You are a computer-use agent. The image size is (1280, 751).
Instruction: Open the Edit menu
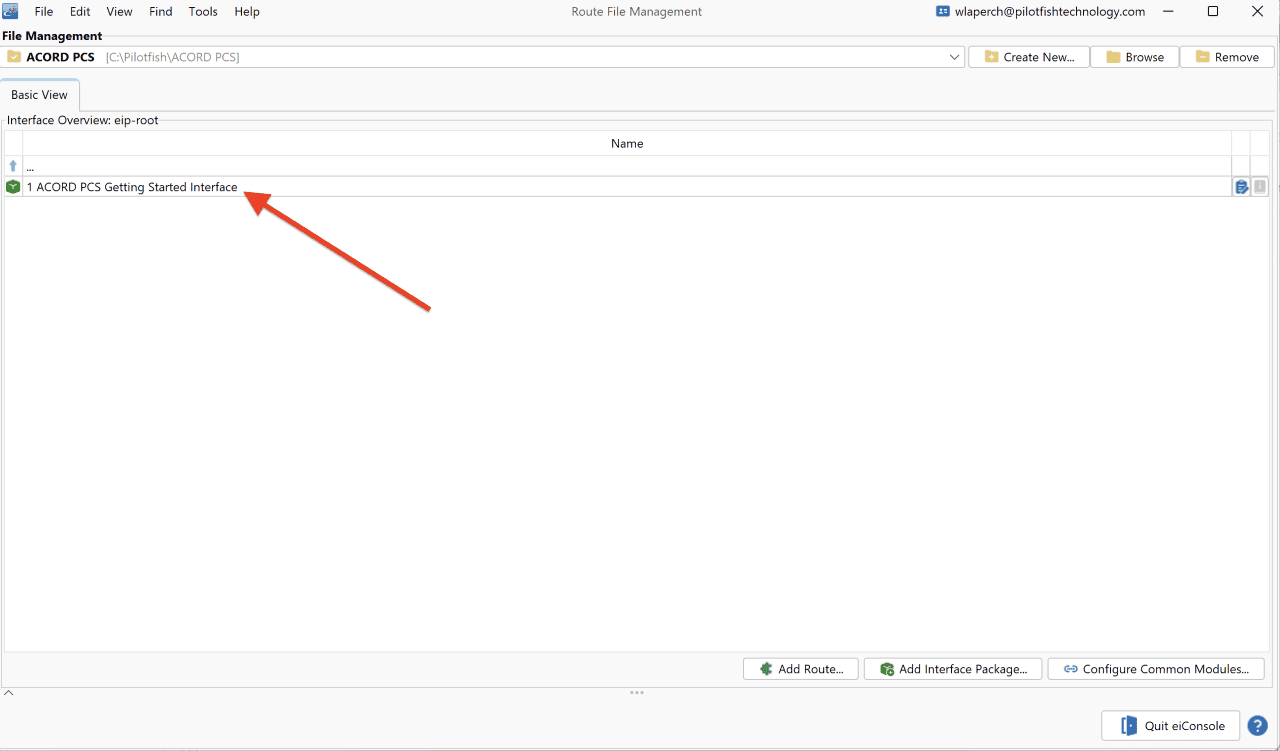80,12
